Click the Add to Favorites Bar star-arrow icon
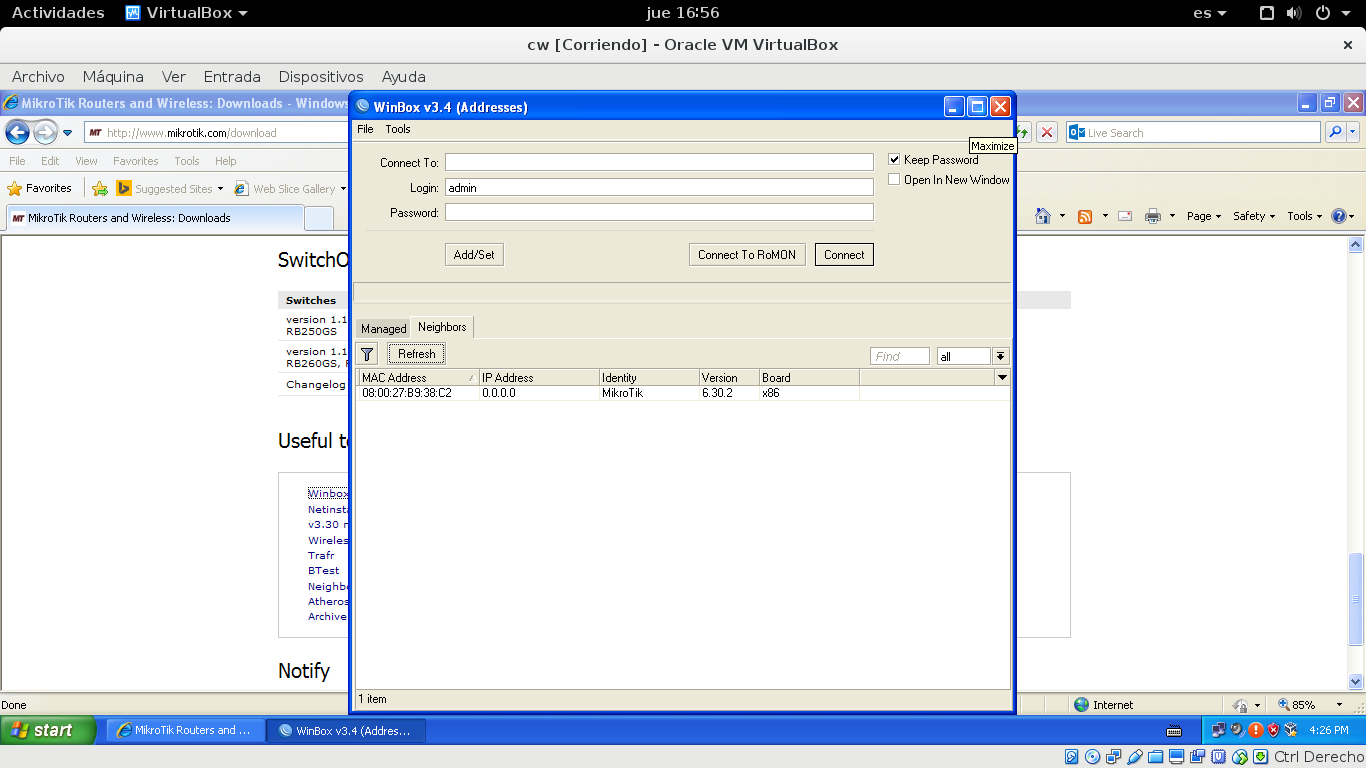Viewport: 1366px width, 768px height. coord(100,188)
